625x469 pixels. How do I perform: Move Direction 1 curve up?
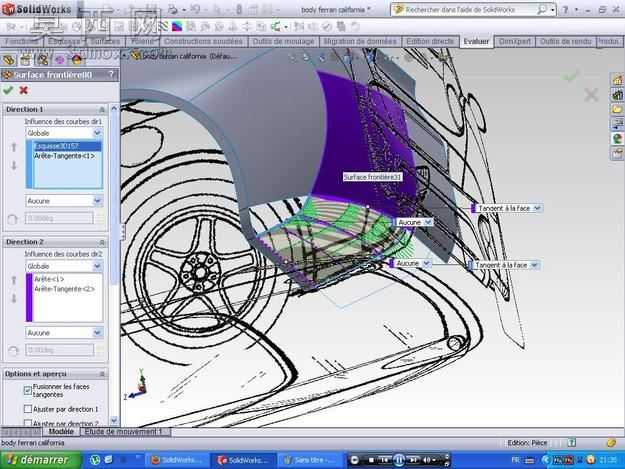[14, 147]
